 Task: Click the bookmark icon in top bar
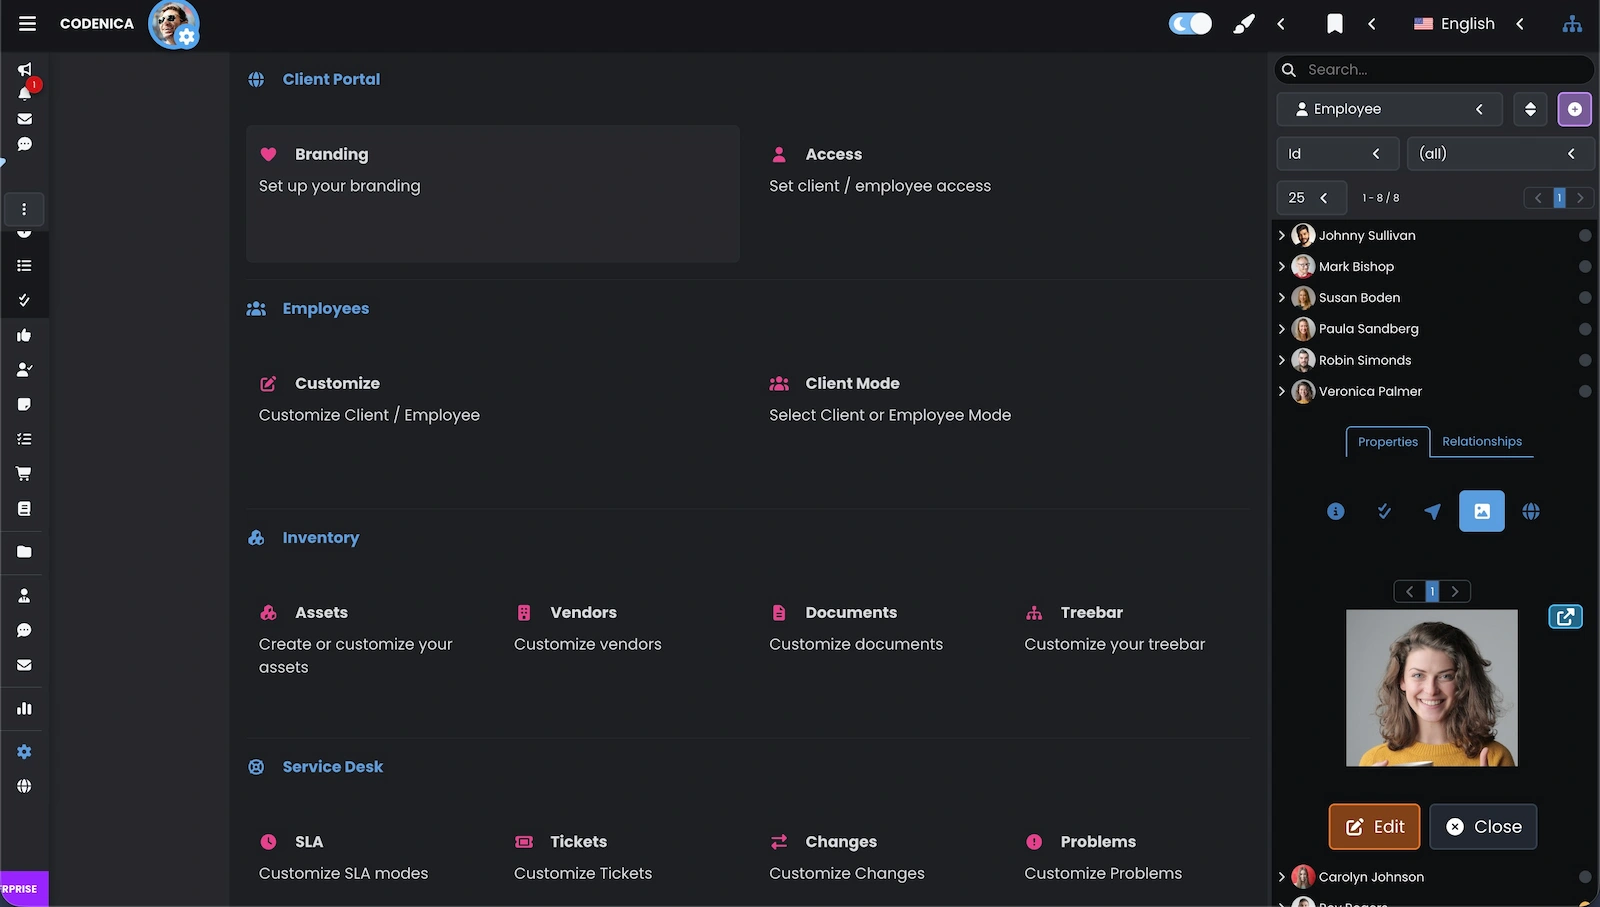click(x=1335, y=23)
